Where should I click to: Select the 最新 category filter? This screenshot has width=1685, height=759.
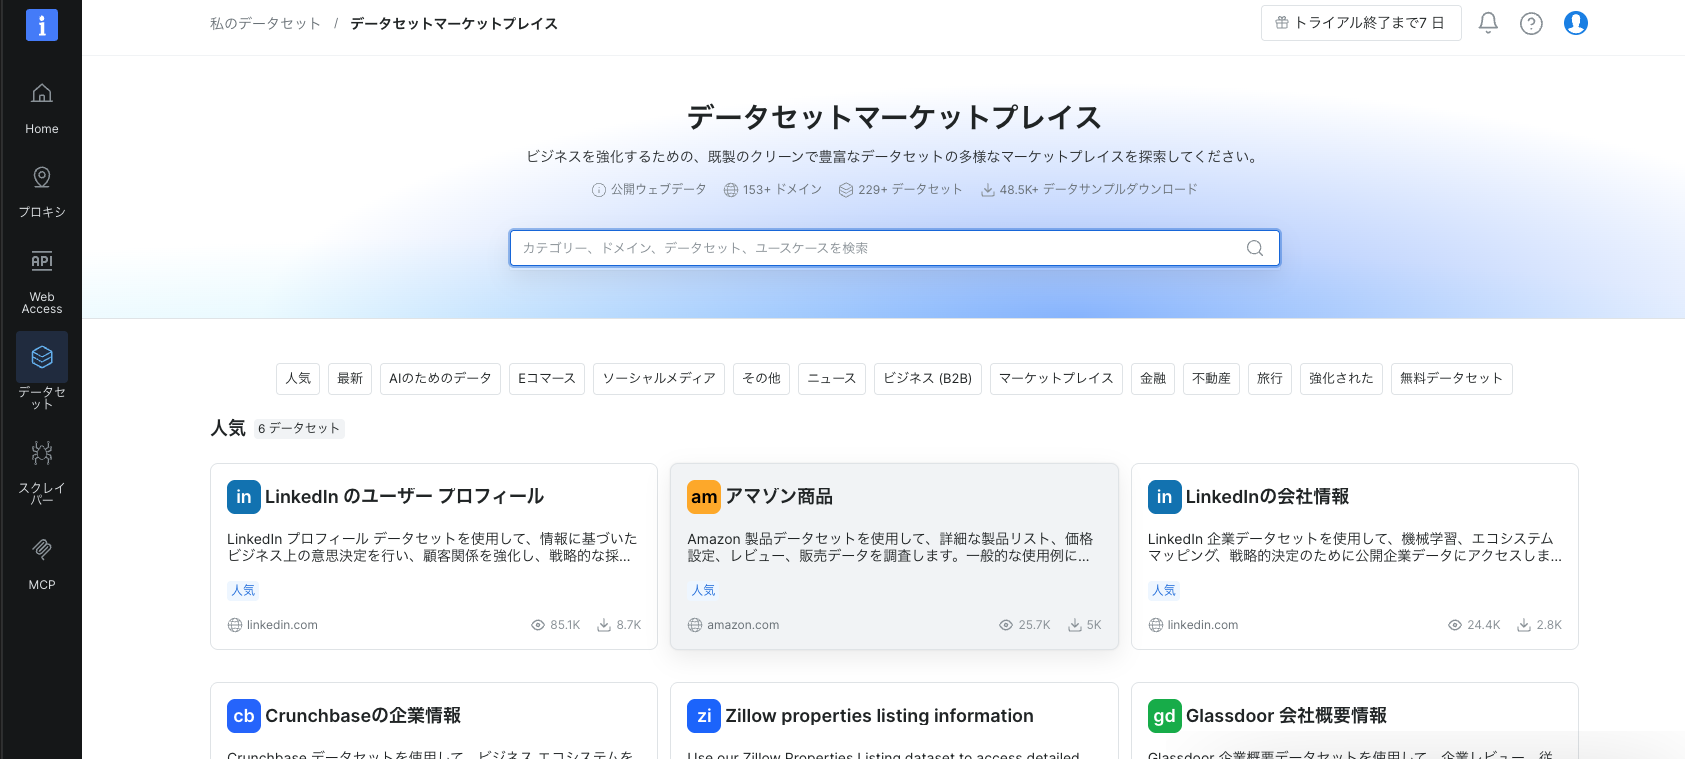coord(350,379)
